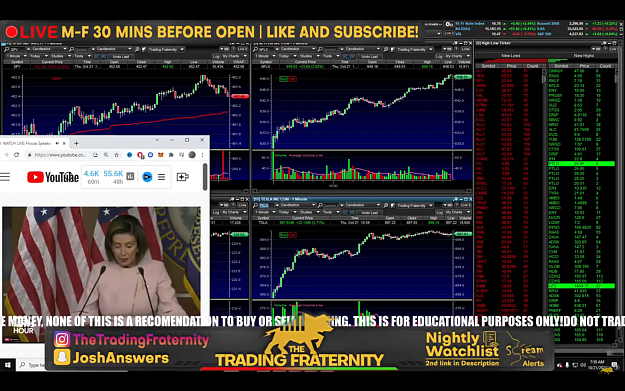
Task: Click the symbol search magnifier in the NFLX chart
Action: click(x=256, y=49)
